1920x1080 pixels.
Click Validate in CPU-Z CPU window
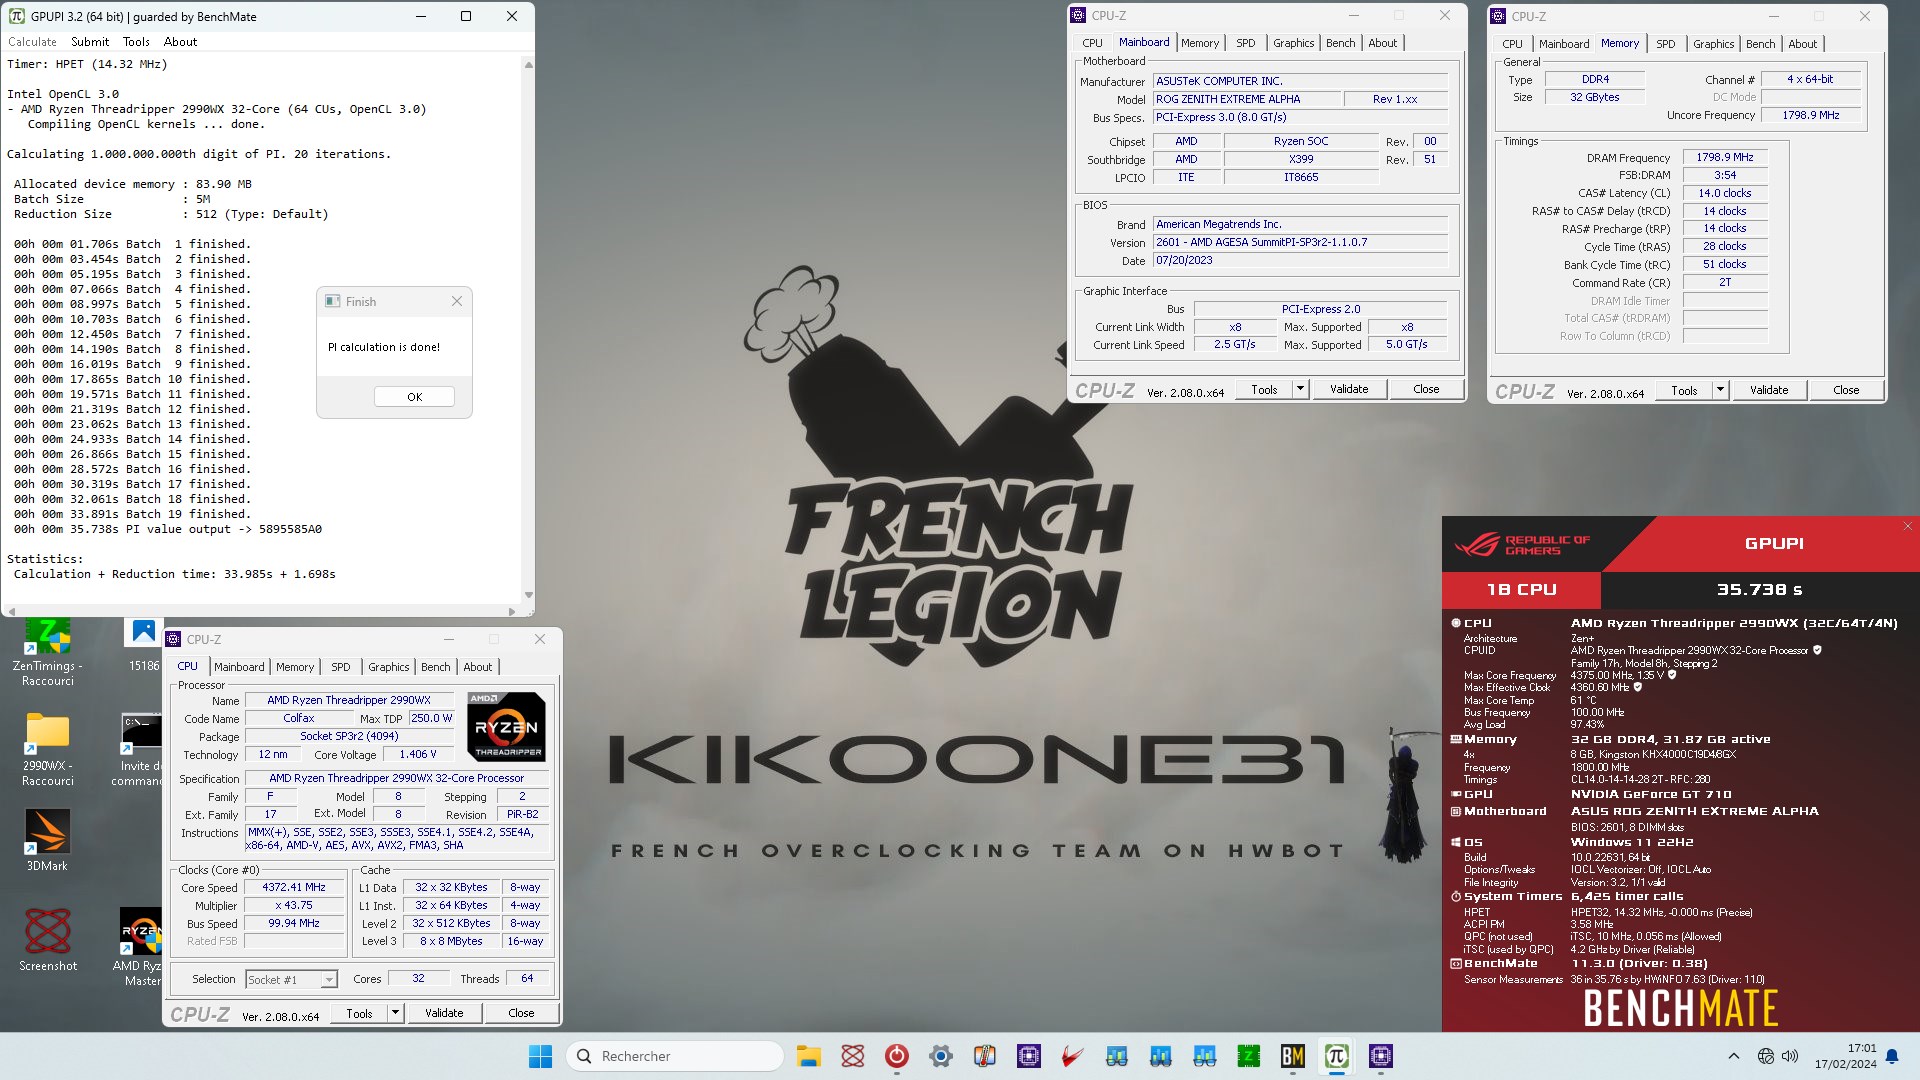click(444, 1013)
